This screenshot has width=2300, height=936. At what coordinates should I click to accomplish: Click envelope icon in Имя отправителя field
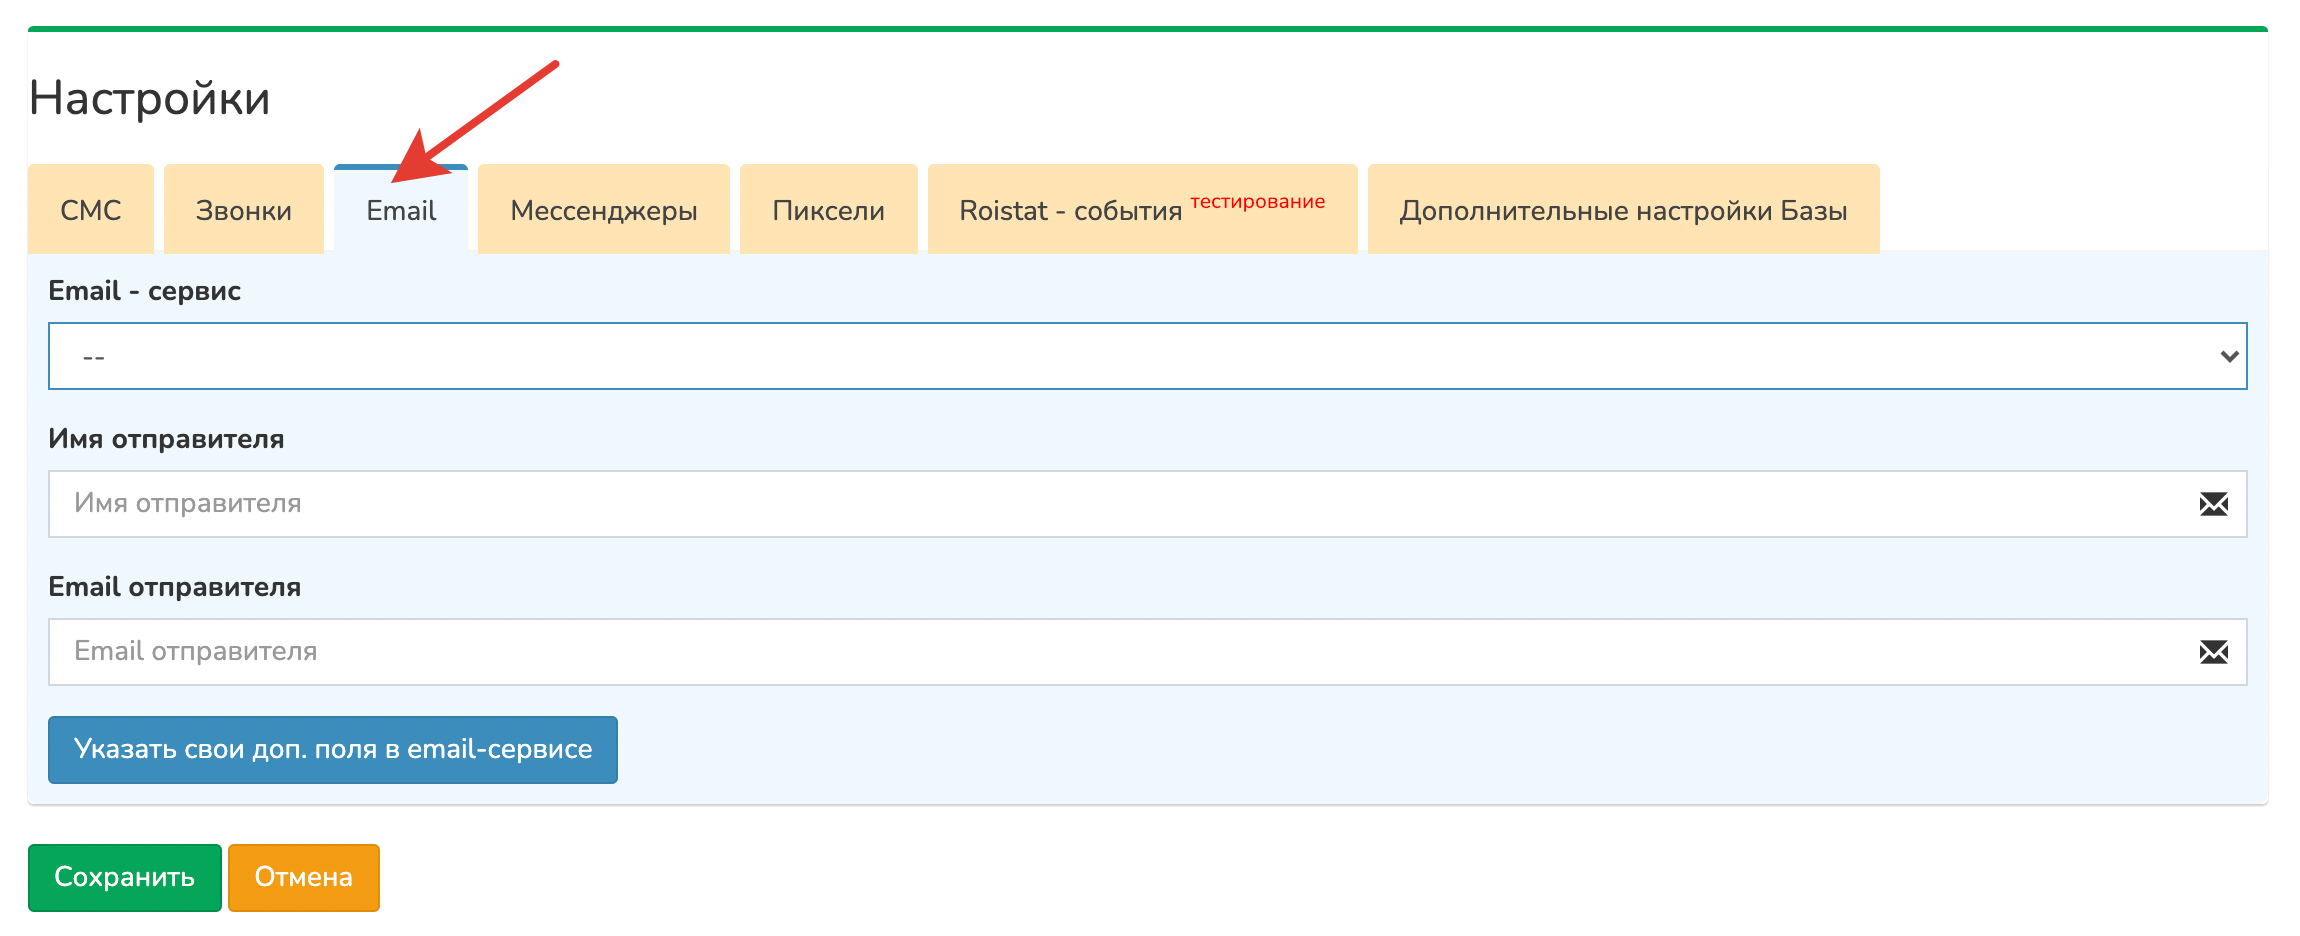coord(2214,504)
